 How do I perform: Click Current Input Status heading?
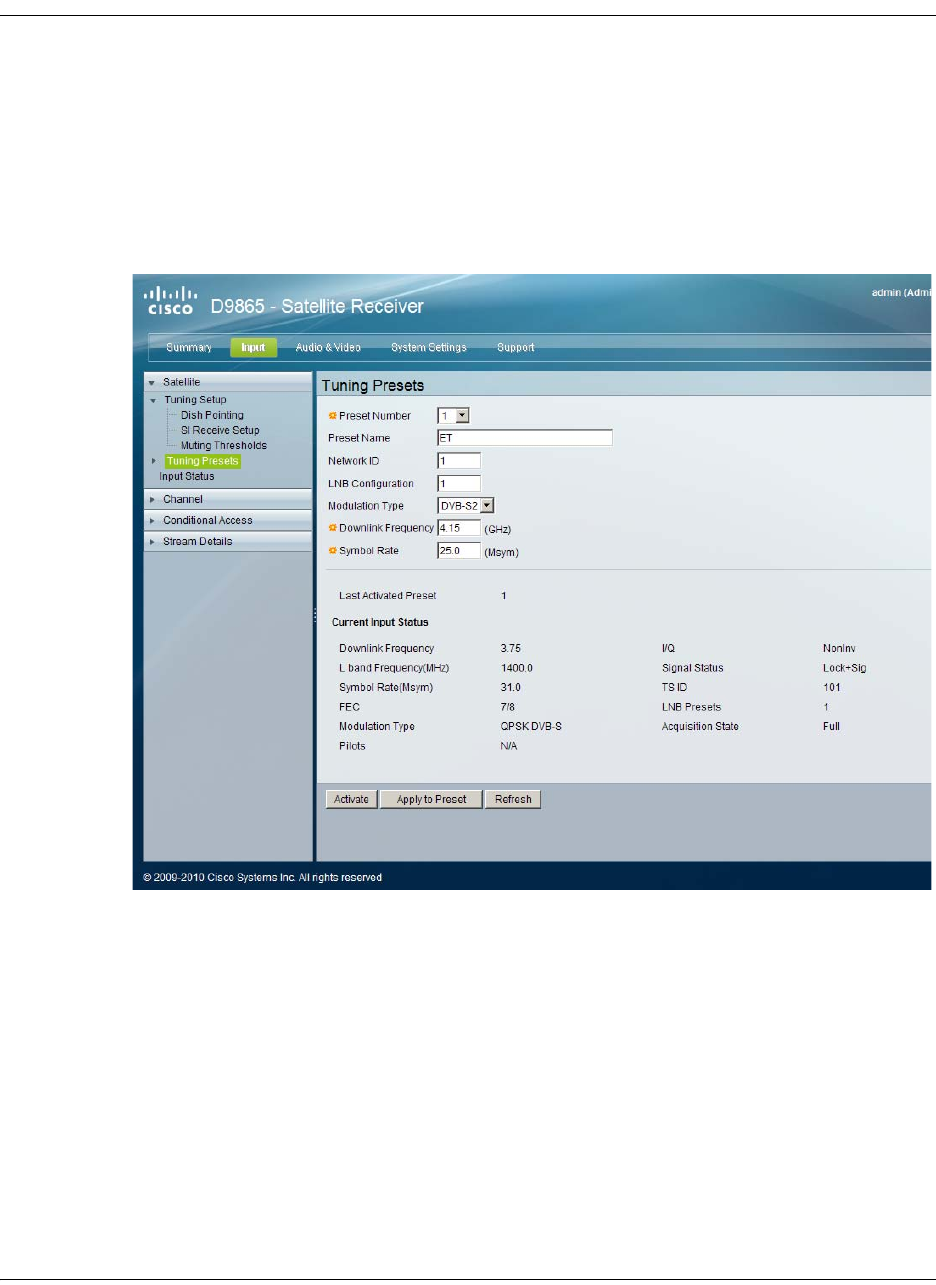coord(380,622)
